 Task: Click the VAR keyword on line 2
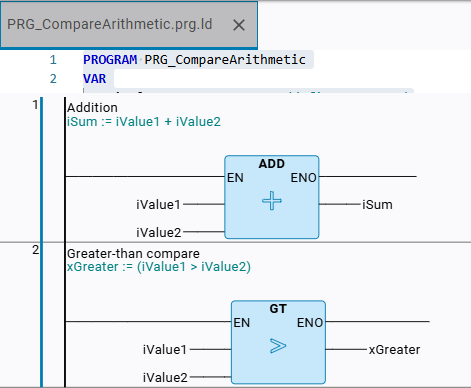pos(95,79)
